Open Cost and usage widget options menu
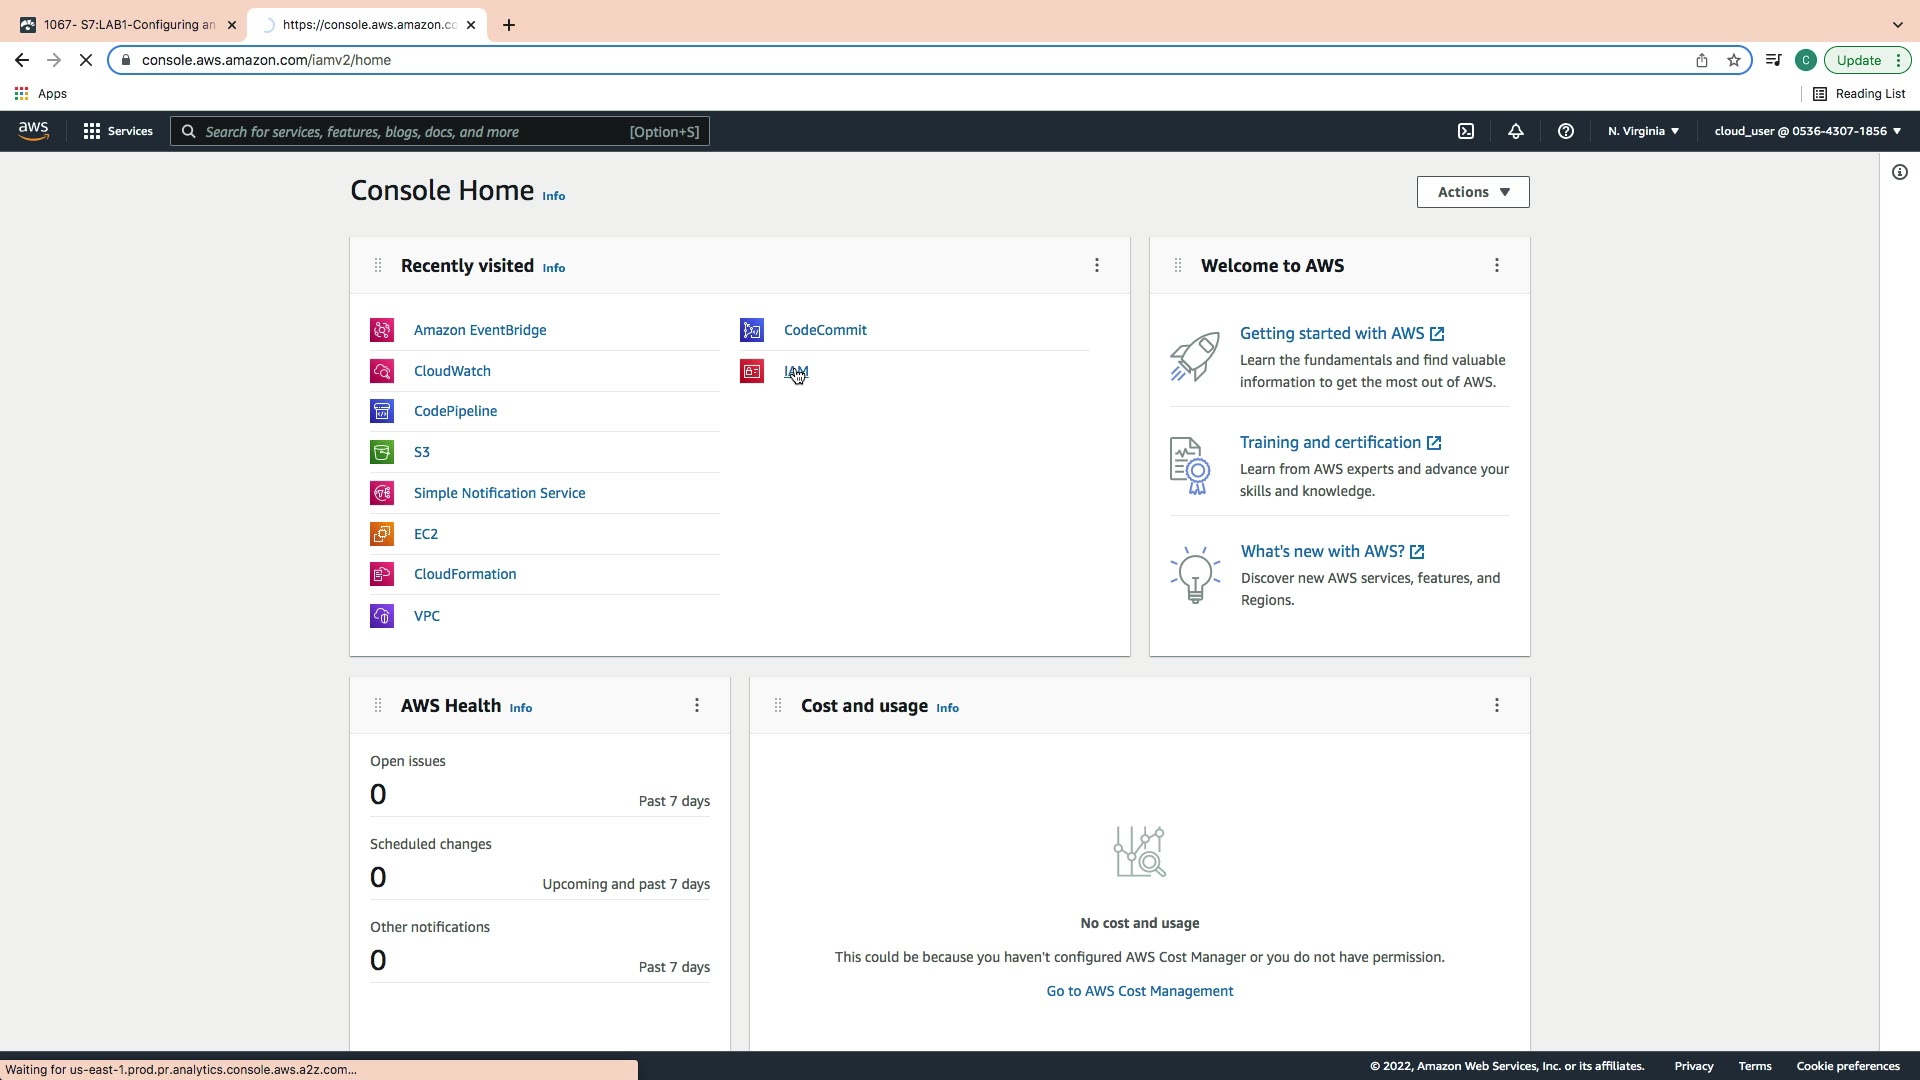 tap(1497, 705)
